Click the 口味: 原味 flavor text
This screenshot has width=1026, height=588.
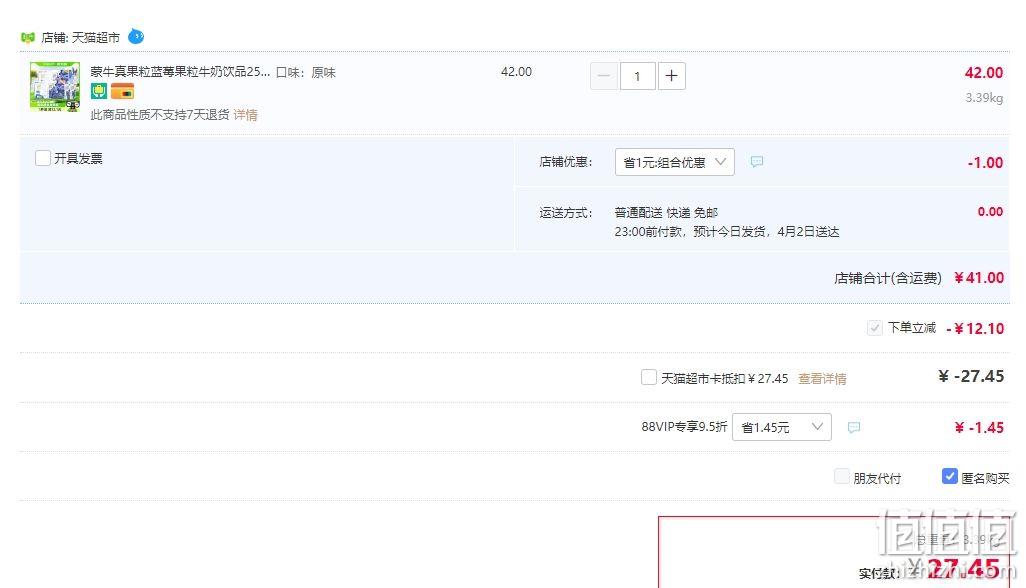[306, 73]
